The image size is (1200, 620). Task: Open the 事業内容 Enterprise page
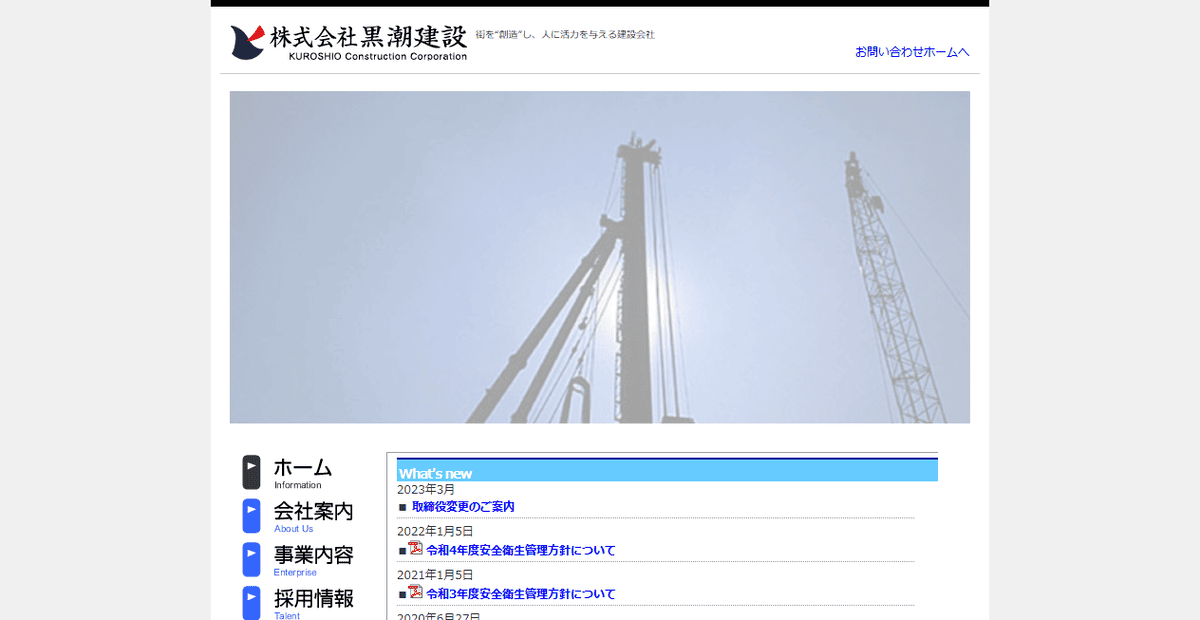click(313, 554)
